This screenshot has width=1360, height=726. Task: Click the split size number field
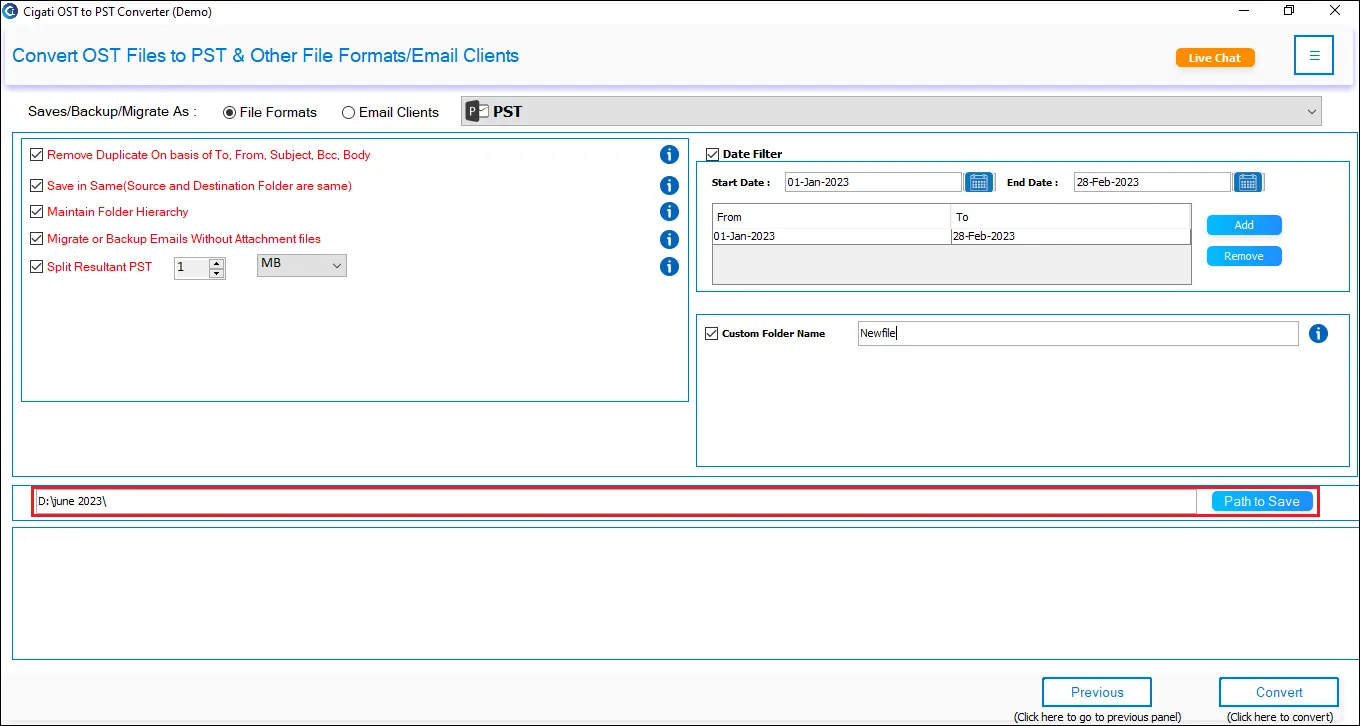click(x=192, y=268)
